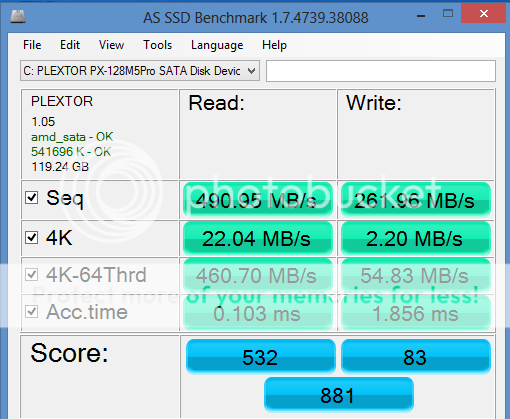This screenshot has height=419, width=510.
Task: Click the 119.24 GB capacity text
Action: point(60,166)
